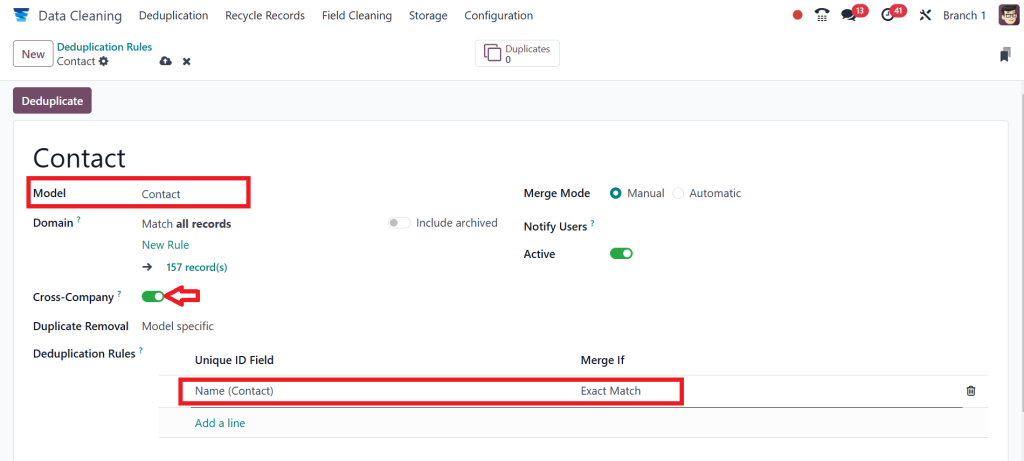Toggle Include archived switch

[x=399, y=223]
